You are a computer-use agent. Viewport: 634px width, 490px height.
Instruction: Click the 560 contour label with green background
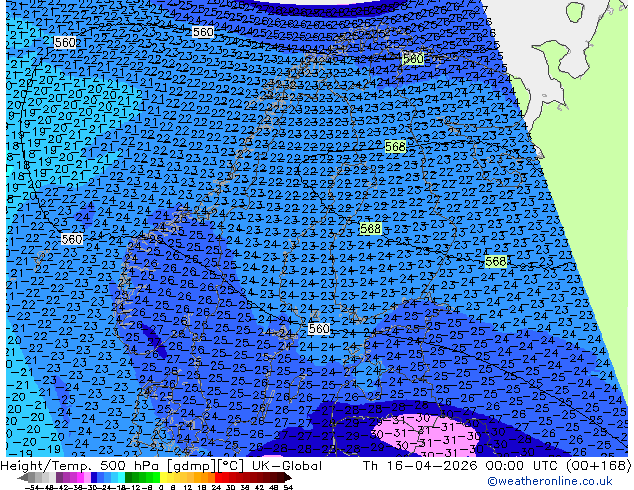pyautogui.click(x=413, y=59)
